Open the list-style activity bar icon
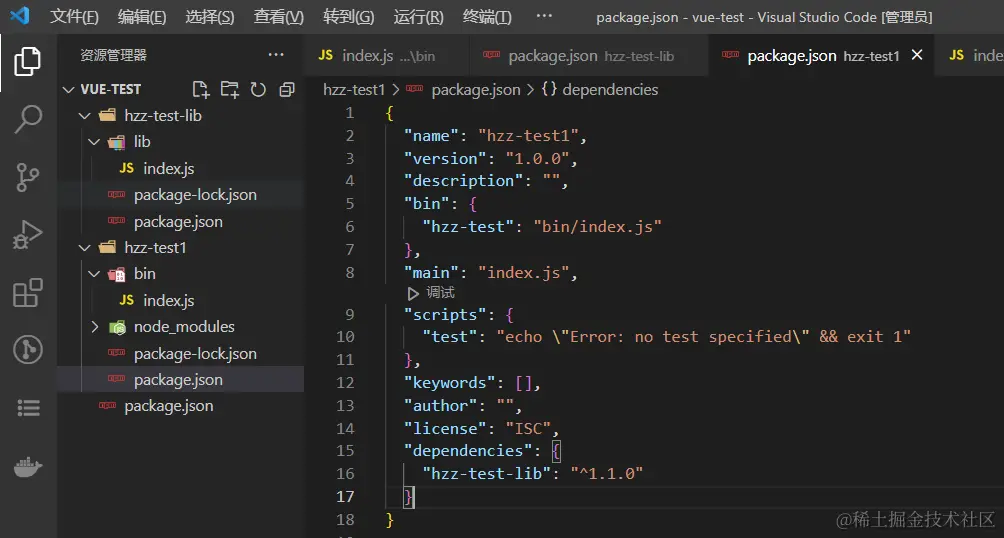This screenshot has width=1004, height=538. pyautogui.click(x=28, y=407)
